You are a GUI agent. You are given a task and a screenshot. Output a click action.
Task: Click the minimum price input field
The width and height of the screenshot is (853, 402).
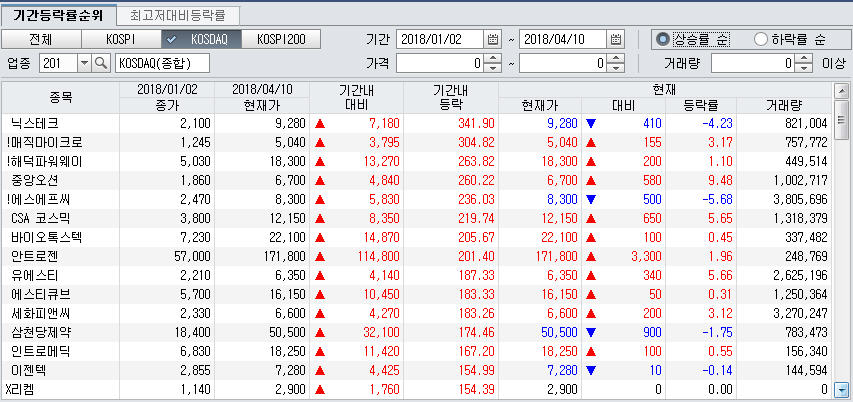(440, 64)
